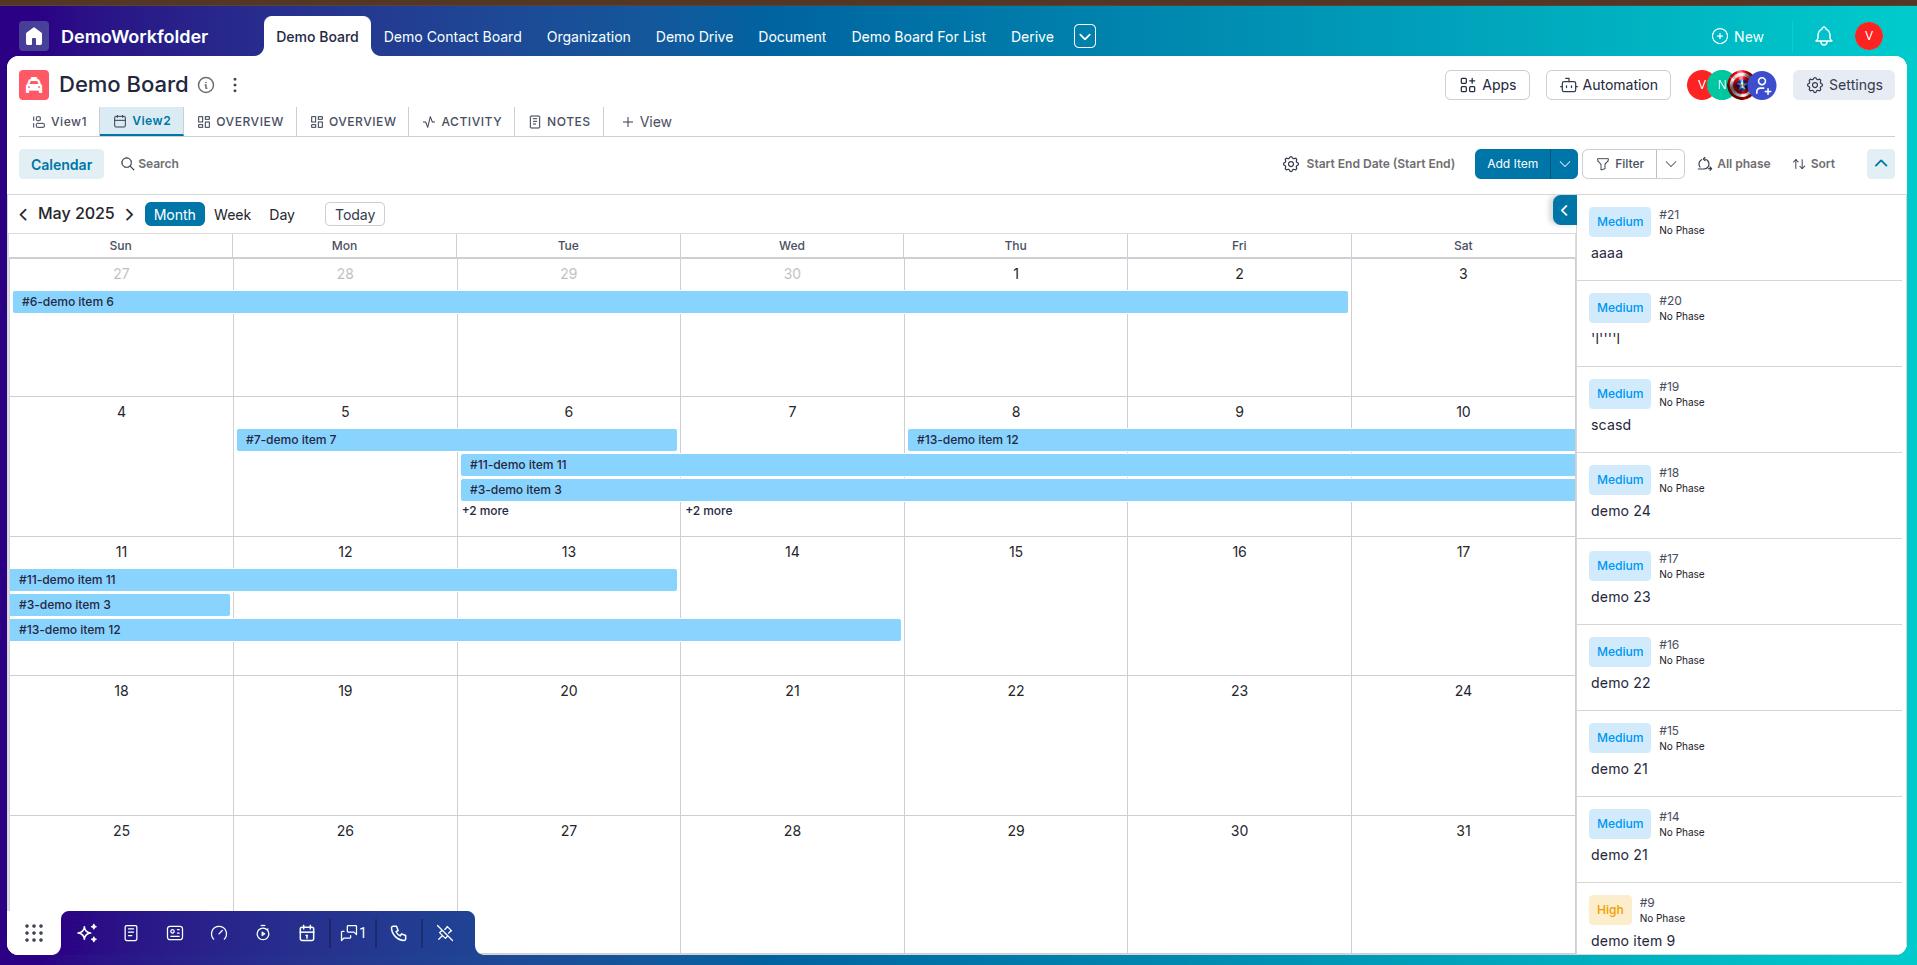The width and height of the screenshot is (1917, 965).
Task: Add a new View
Action: click(x=647, y=122)
